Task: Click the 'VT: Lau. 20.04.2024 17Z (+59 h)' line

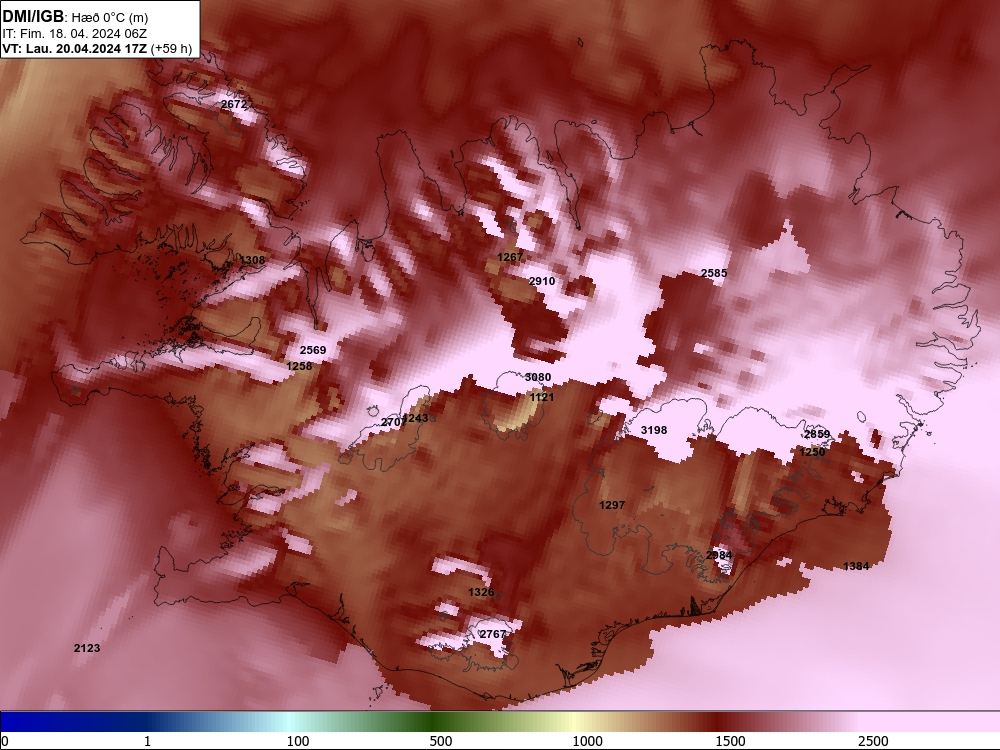Action: [x=98, y=48]
